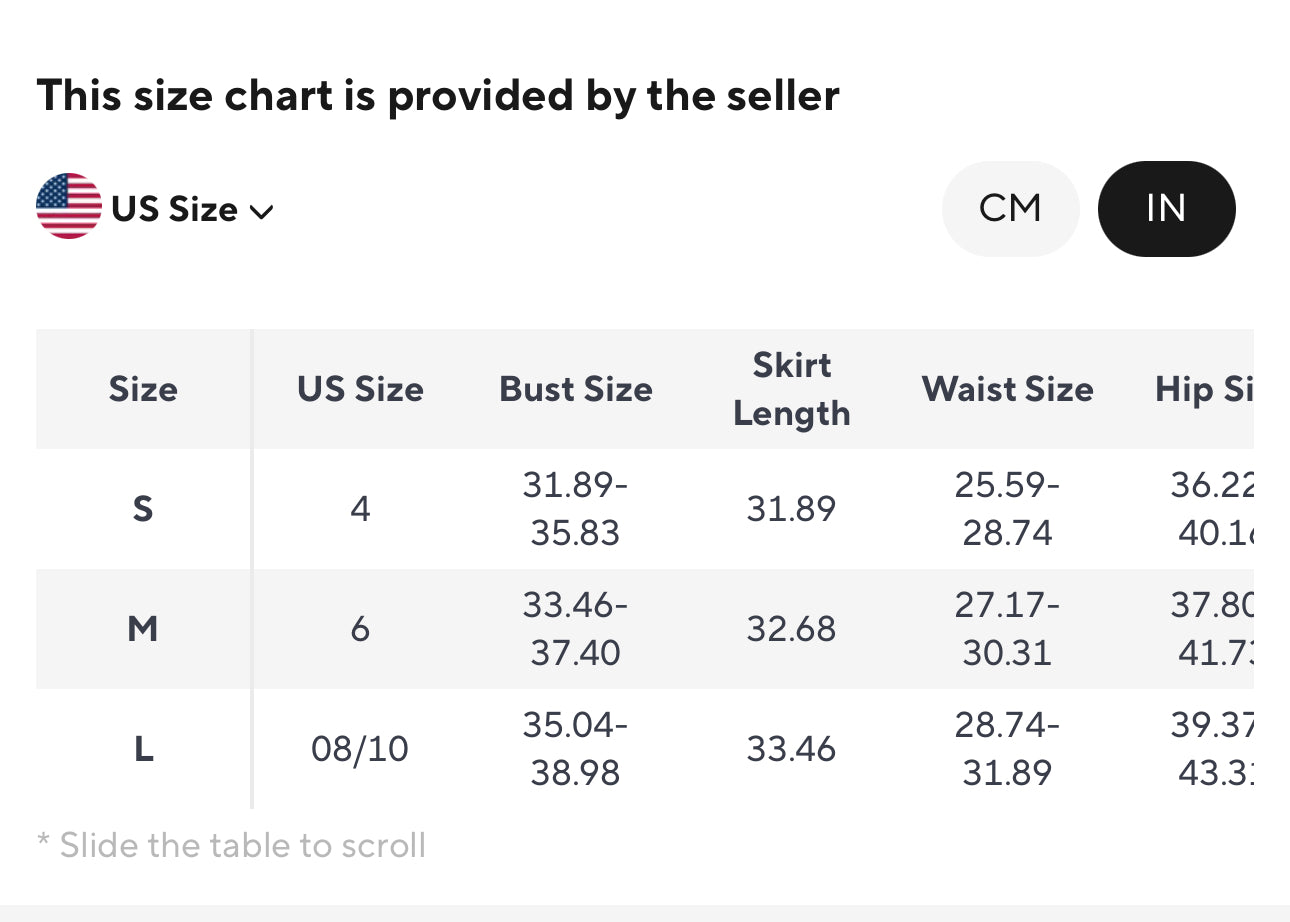
Task: Click the US flag icon
Action: (69, 206)
